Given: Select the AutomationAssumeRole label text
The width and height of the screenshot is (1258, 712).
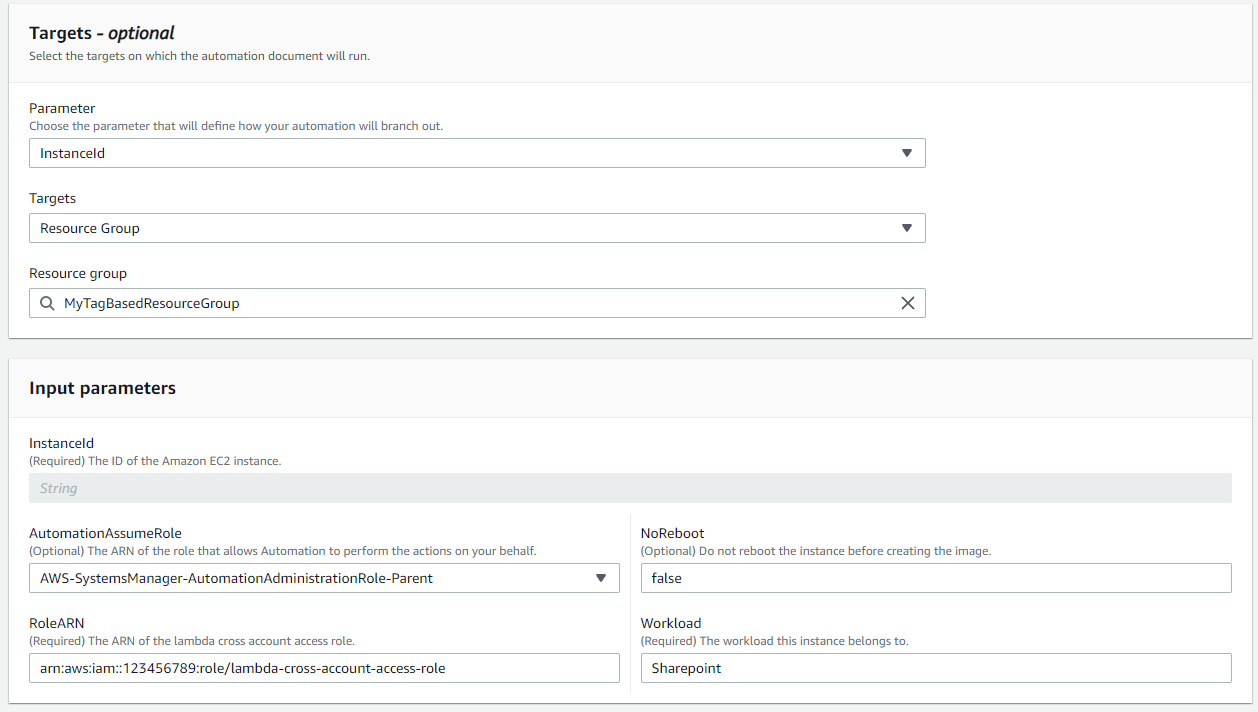Looking at the screenshot, I should click(x=104, y=533).
